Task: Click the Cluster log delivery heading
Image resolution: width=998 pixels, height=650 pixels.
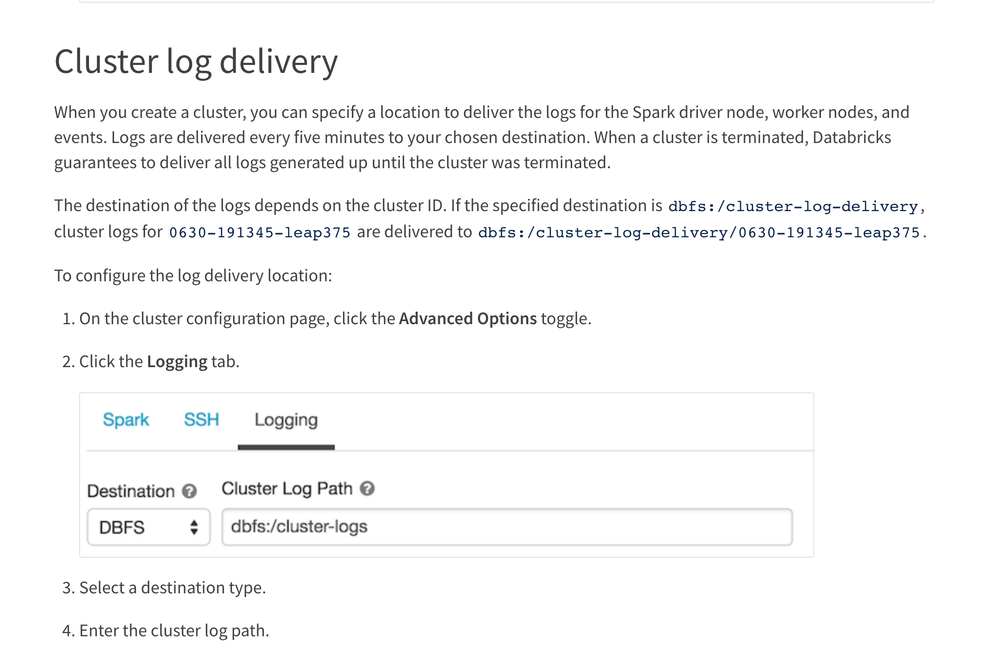Action: tap(196, 61)
